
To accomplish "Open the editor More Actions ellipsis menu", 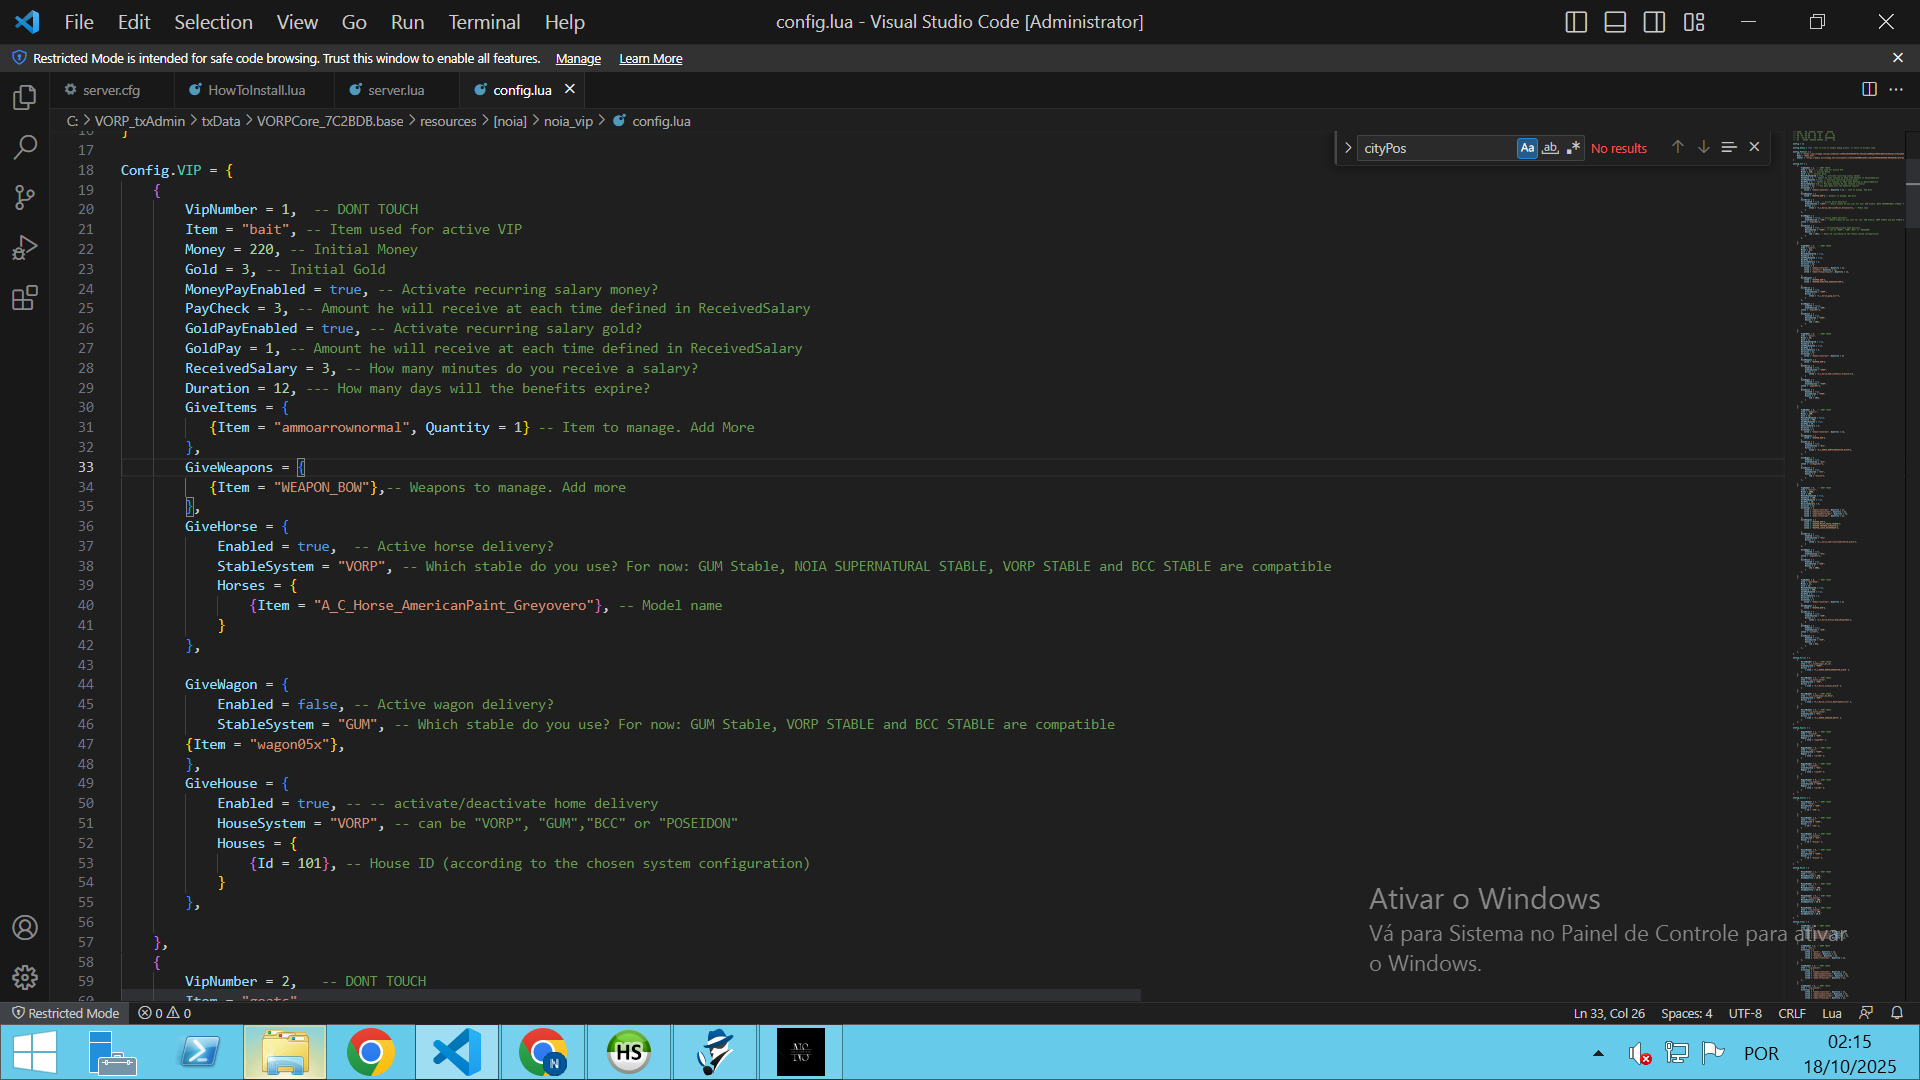I will (x=1896, y=89).
